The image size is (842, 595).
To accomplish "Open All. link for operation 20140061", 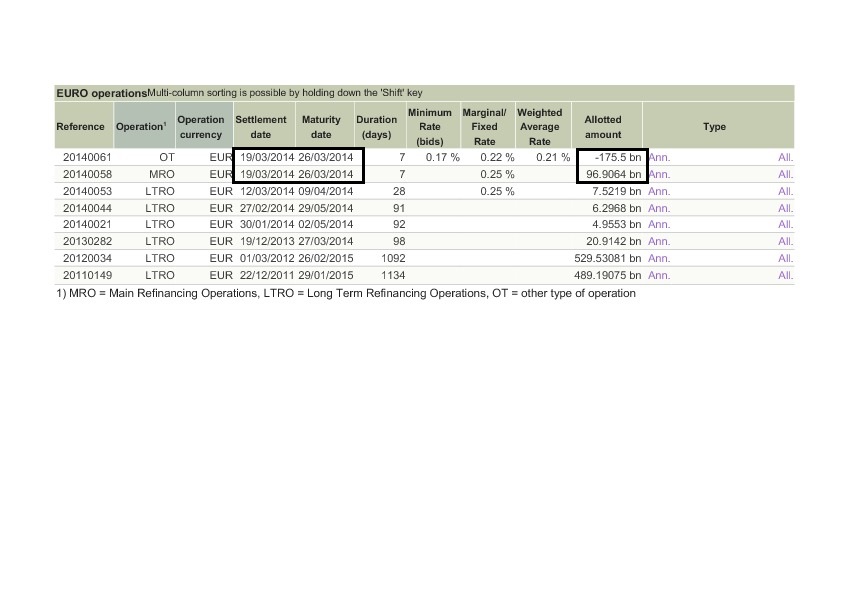I will (x=785, y=157).
